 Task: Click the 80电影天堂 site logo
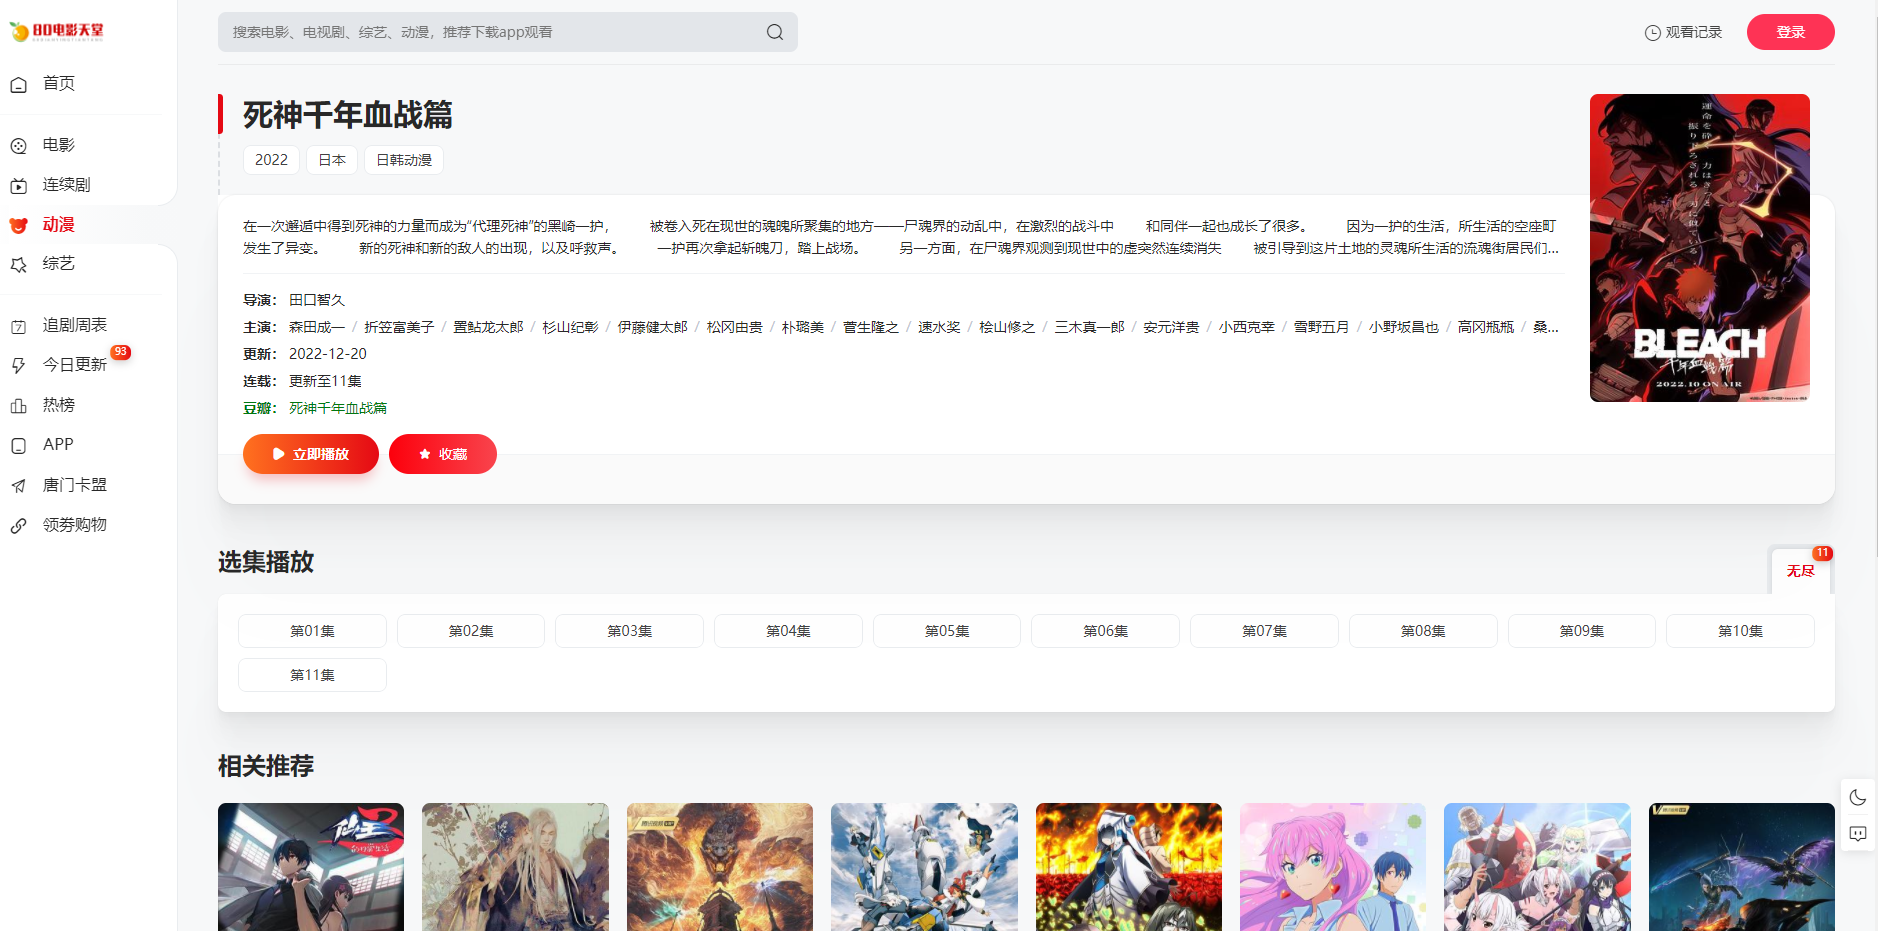(57, 31)
